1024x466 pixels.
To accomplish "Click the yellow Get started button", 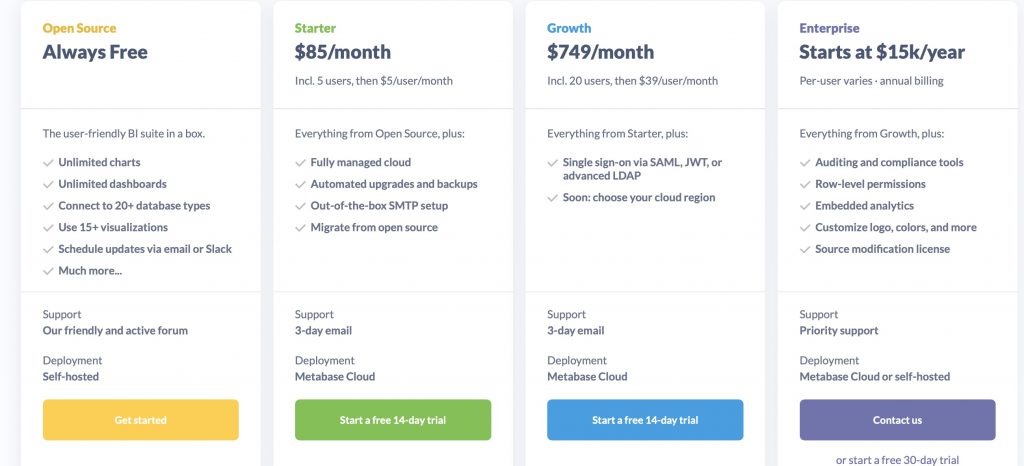I will pos(140,420).
